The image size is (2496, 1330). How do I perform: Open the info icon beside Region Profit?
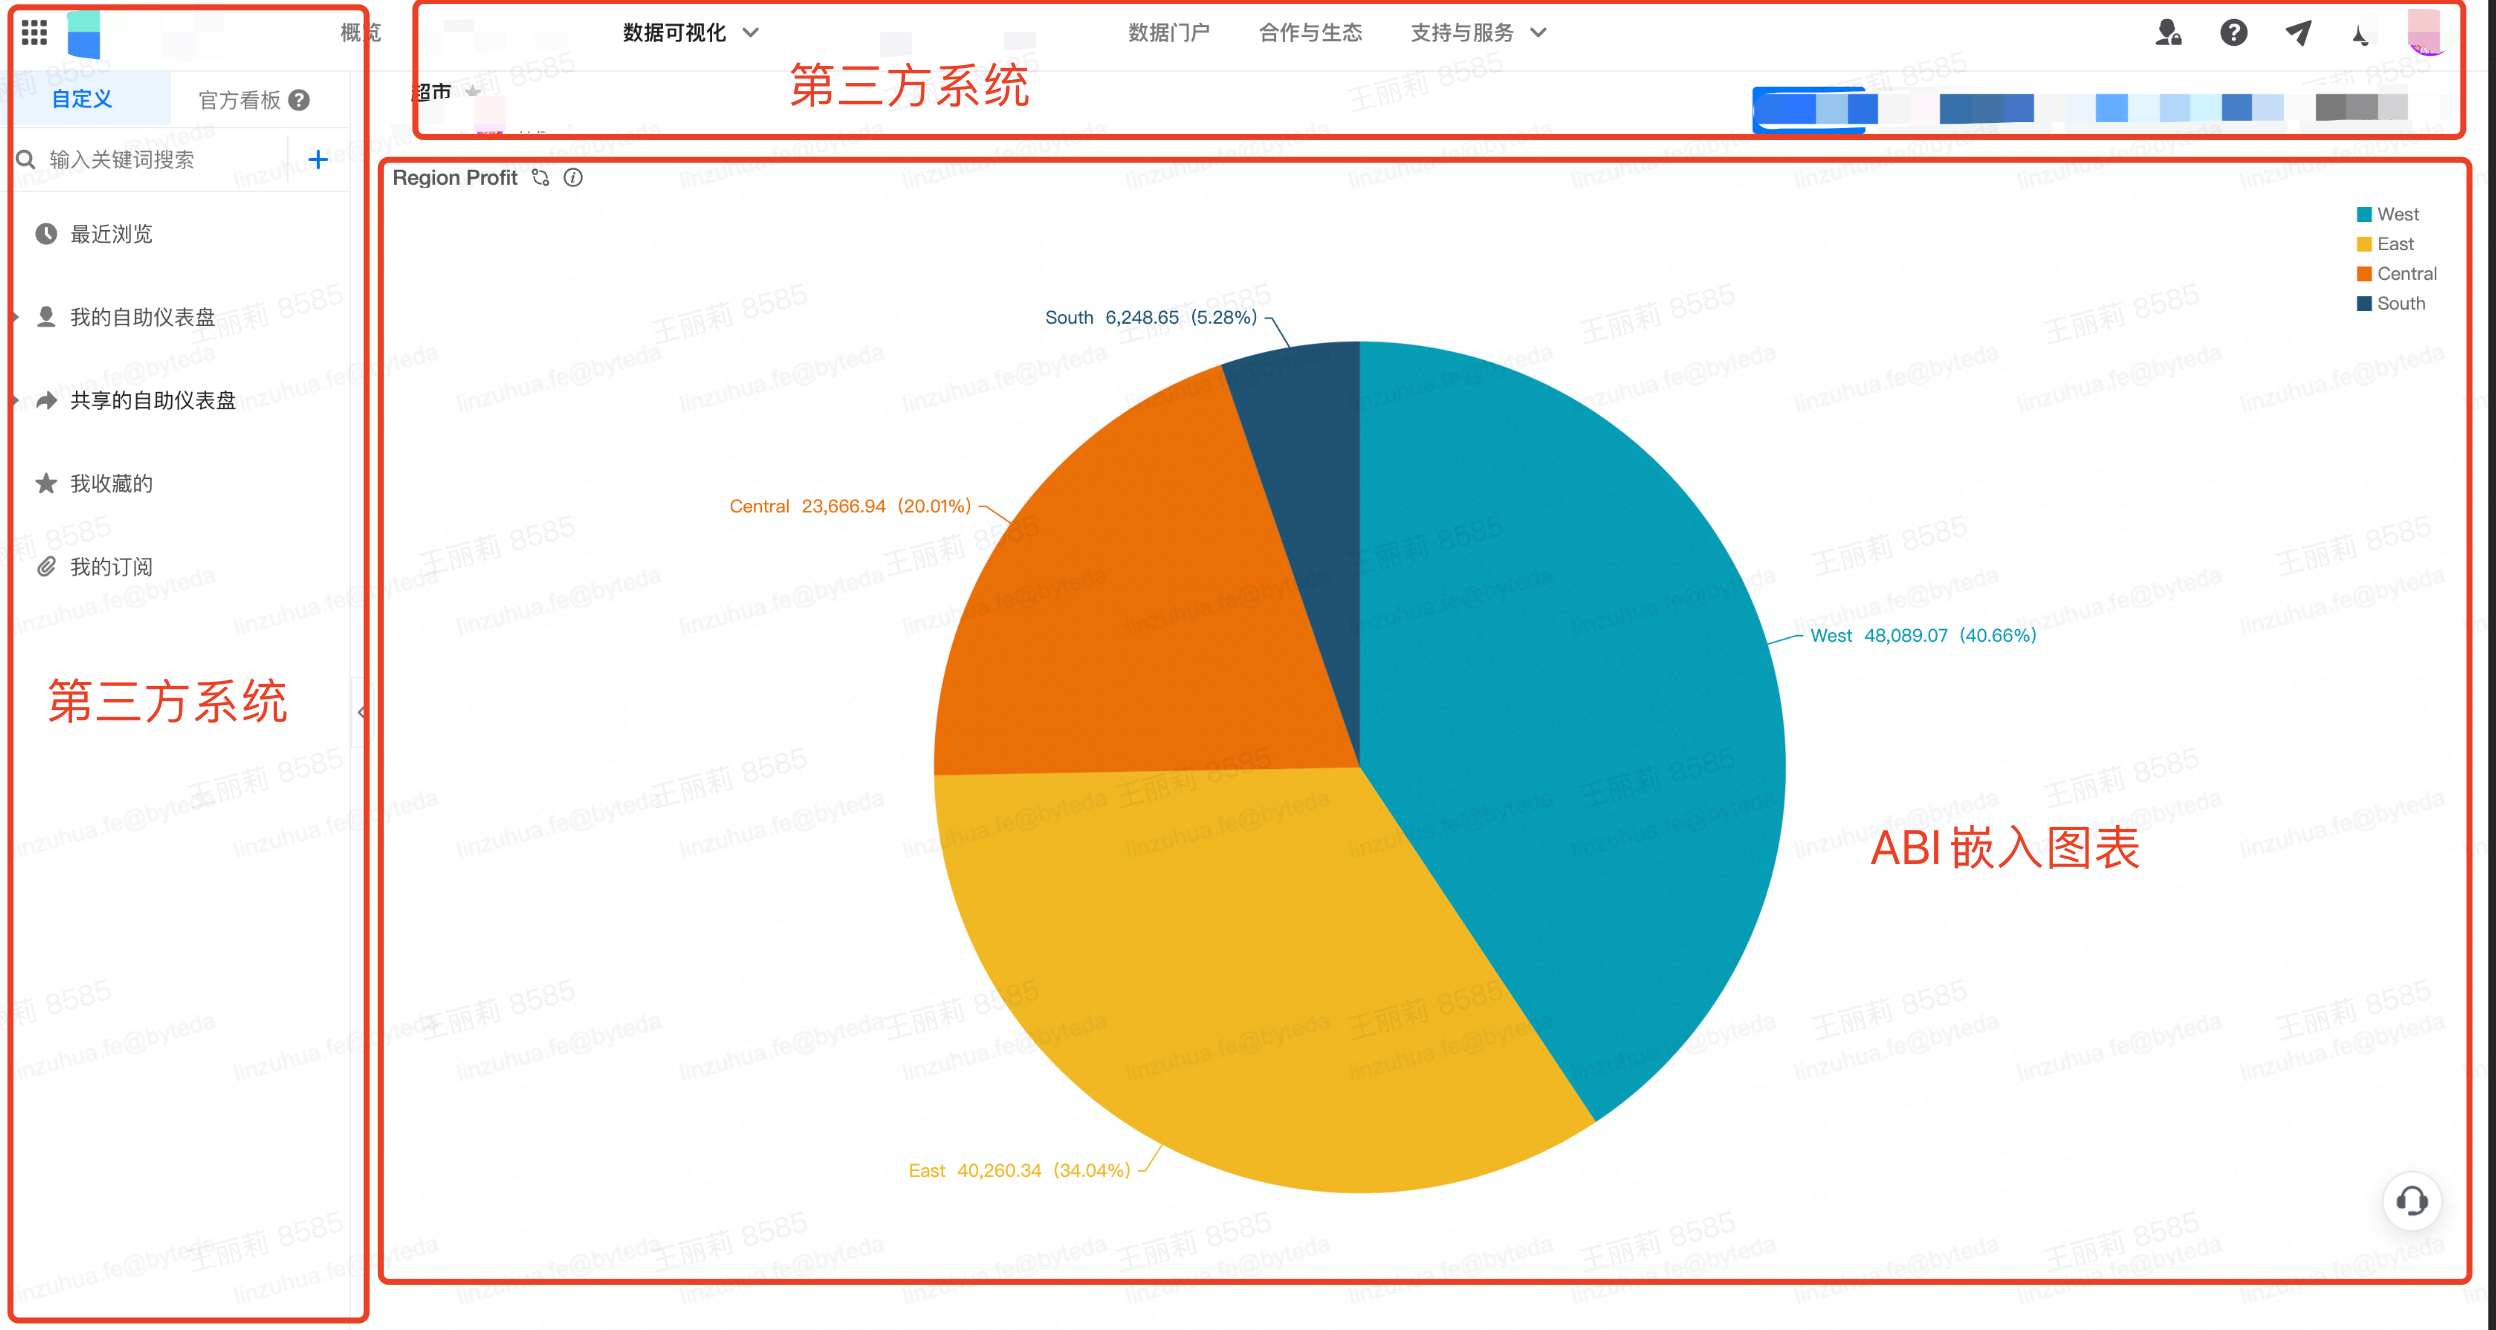[573, 178]
